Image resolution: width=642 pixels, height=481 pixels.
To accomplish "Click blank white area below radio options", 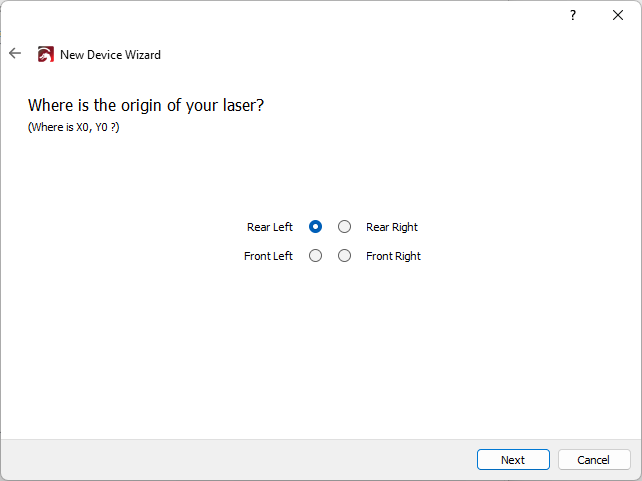I will (320, 350).
